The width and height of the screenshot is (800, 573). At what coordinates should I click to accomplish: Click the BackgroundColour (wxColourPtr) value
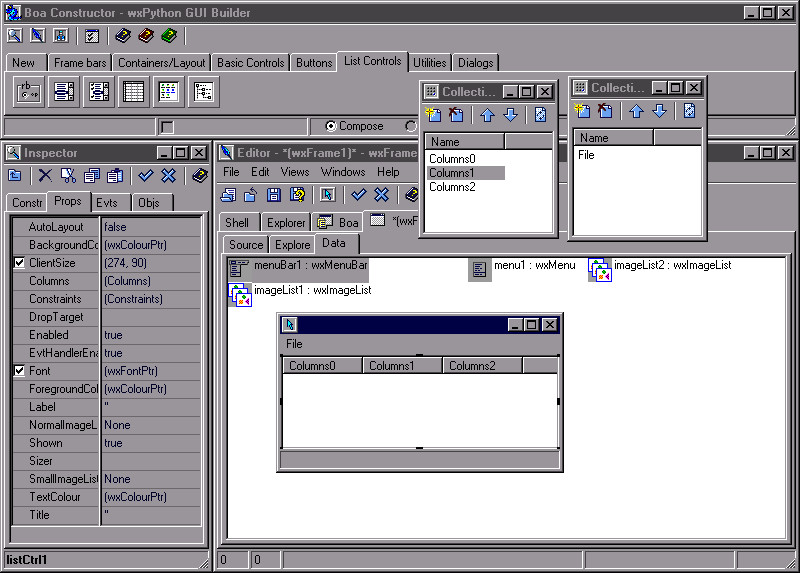pos(152,245)
